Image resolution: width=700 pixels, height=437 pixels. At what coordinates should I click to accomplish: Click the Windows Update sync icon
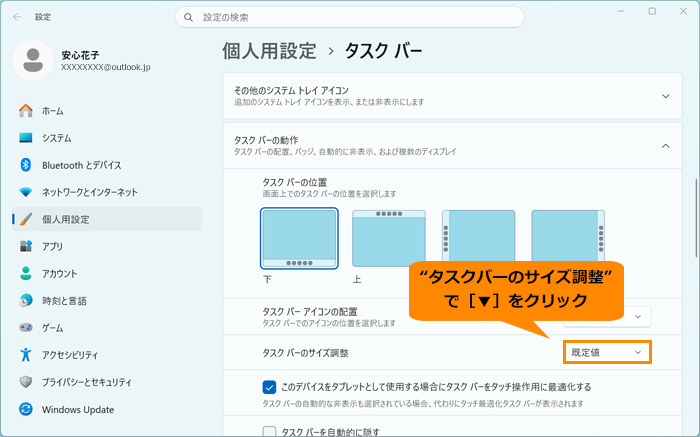26,409
